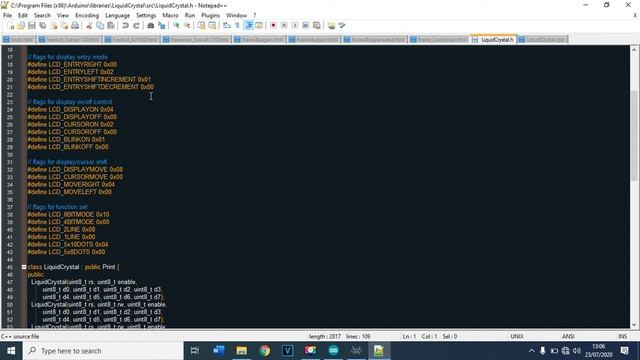Save the current file with the Save icon

pyautogui.click(x=32, y=25)
